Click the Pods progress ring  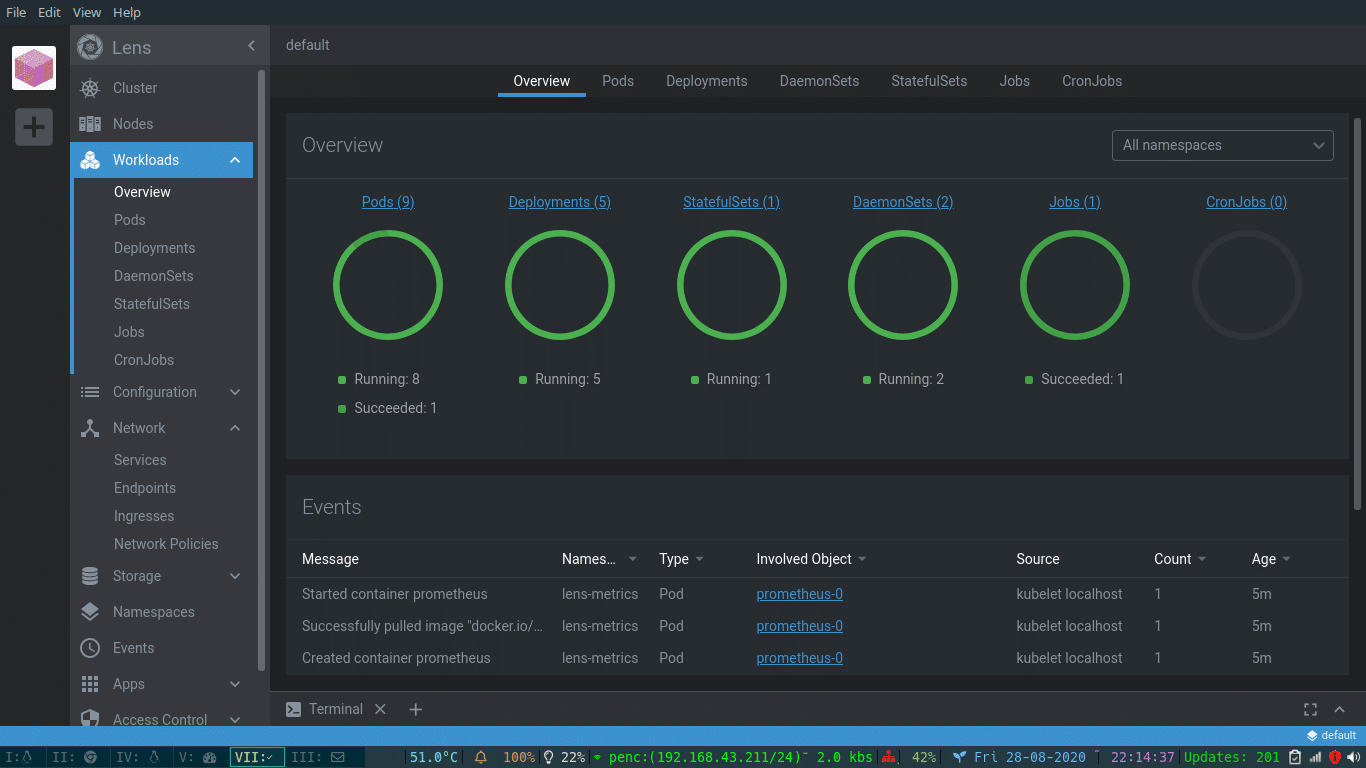click(x=388, y=285)
